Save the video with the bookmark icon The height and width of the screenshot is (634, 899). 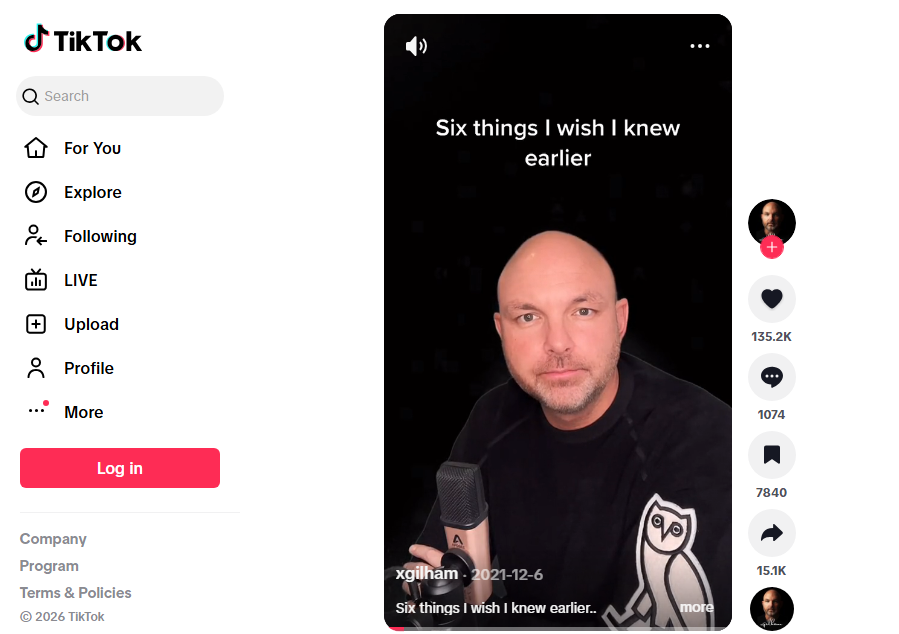772,455
